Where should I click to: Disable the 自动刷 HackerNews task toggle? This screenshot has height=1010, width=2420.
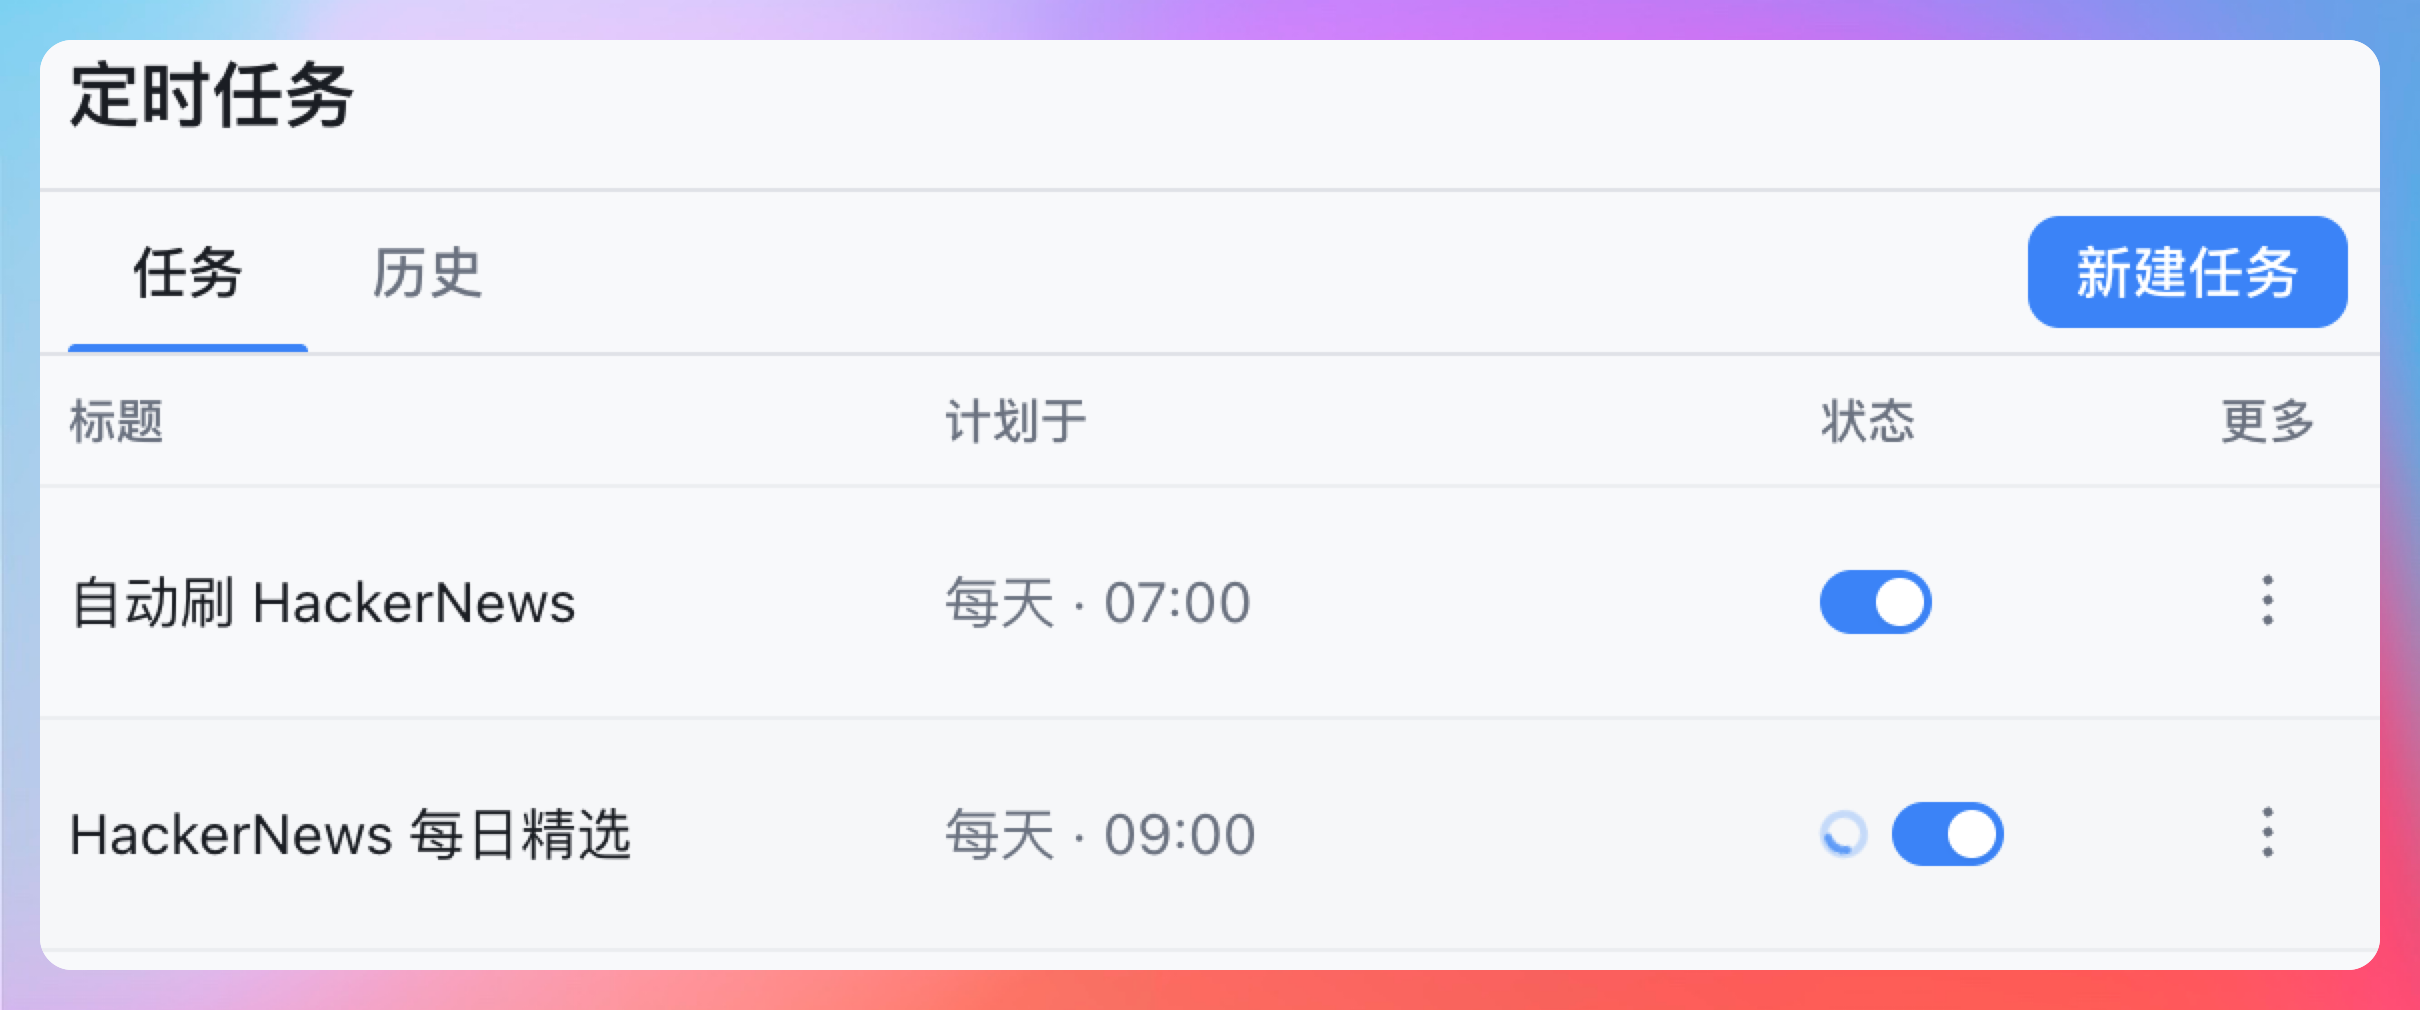pos(1875,602)
